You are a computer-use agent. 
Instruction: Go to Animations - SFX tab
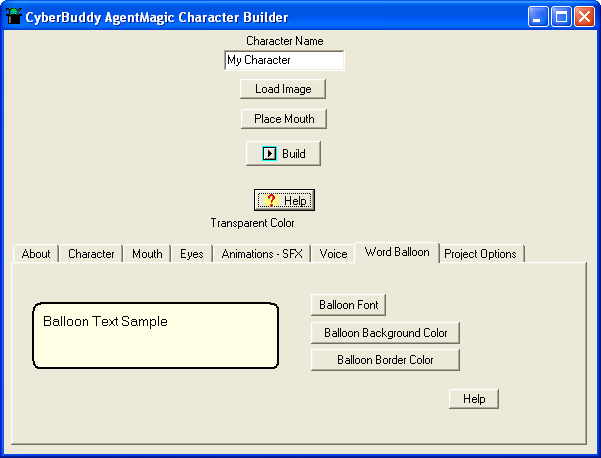(x=262, y=254)
